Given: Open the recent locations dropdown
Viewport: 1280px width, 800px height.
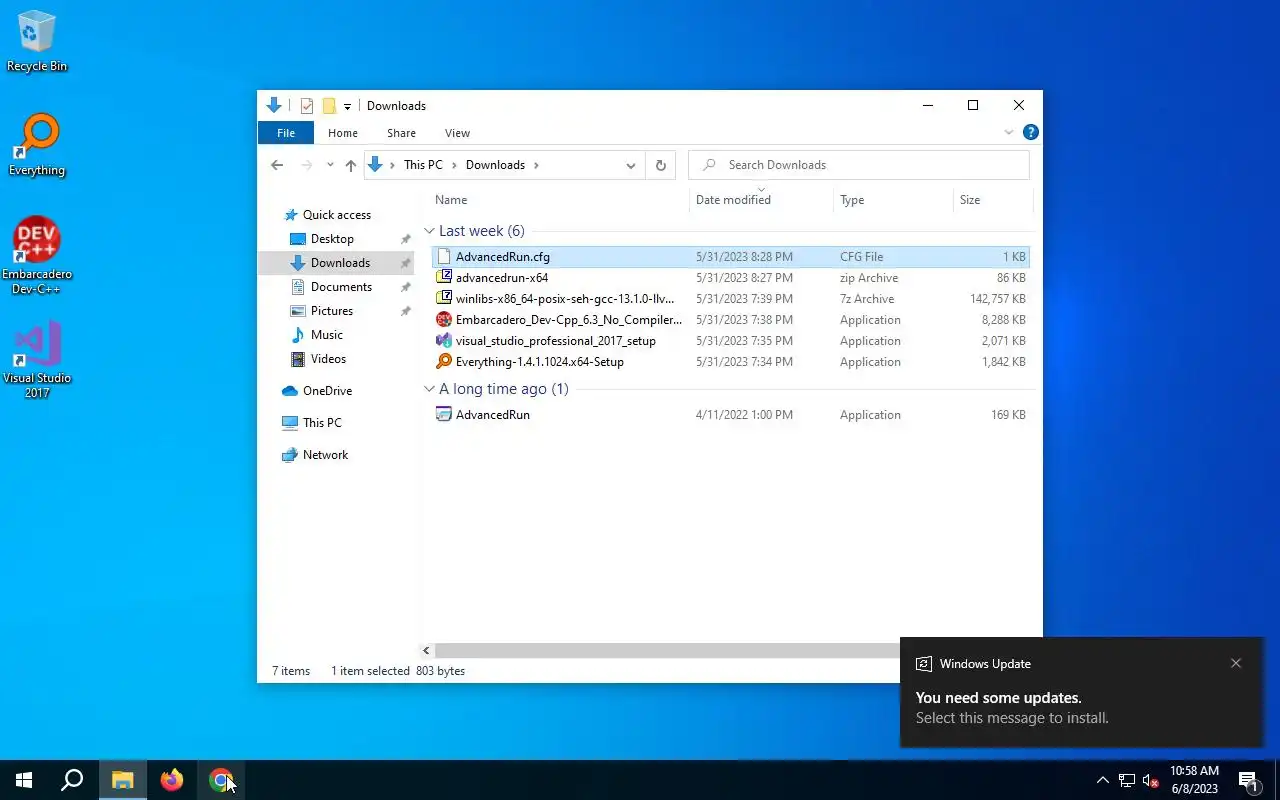Looking at the screenshot, I should click(330, 165).
